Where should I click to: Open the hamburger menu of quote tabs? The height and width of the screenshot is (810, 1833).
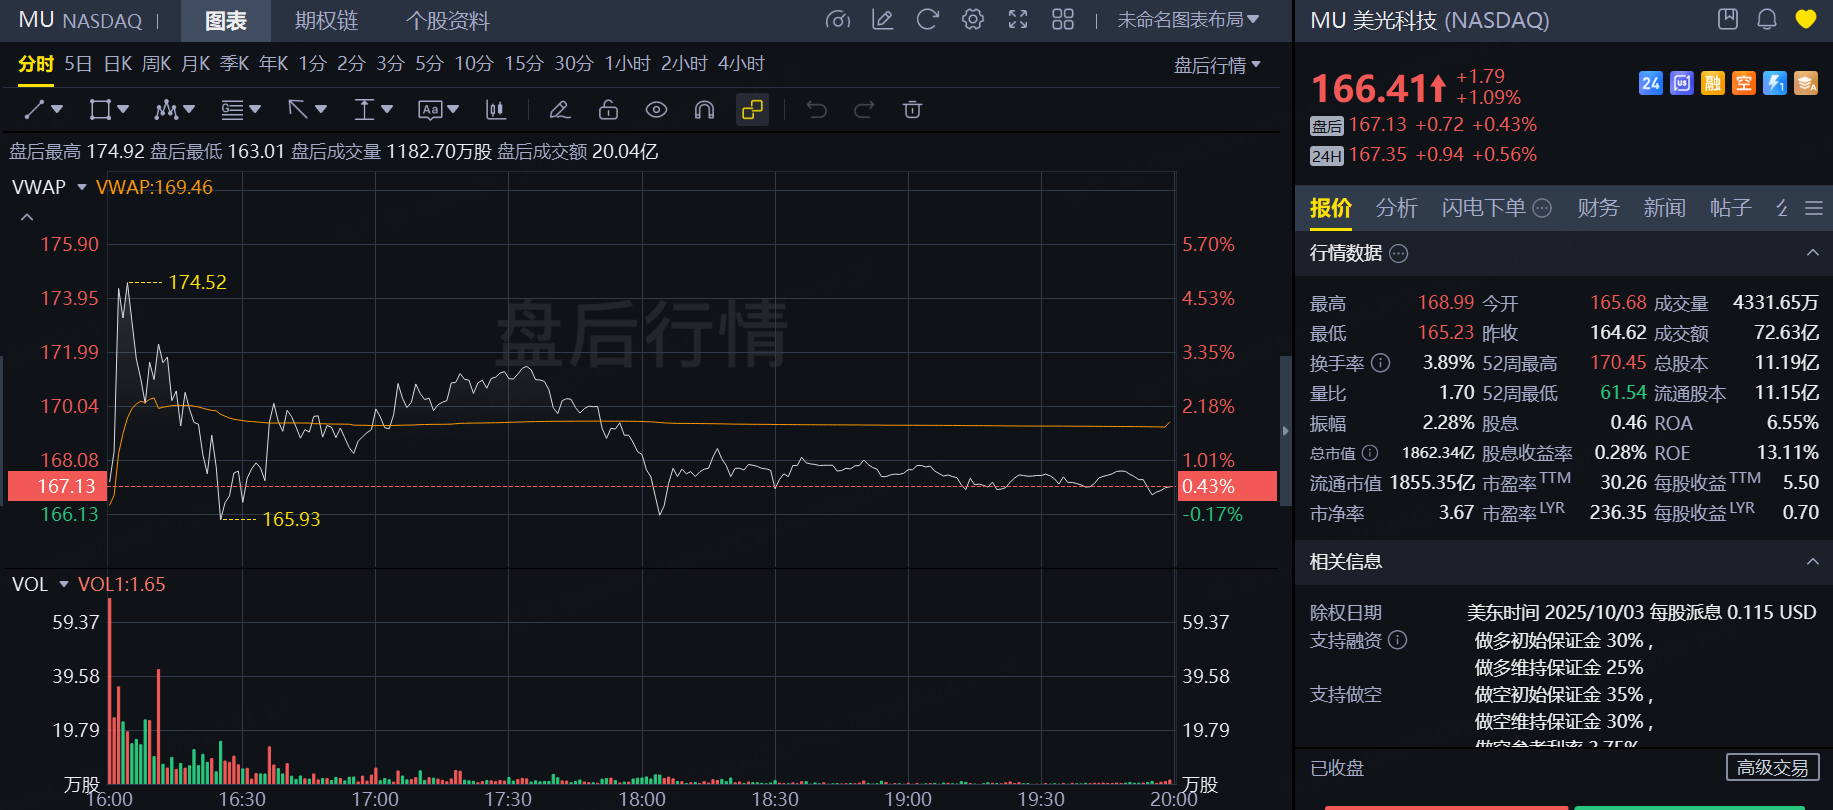pos(1813,208)
